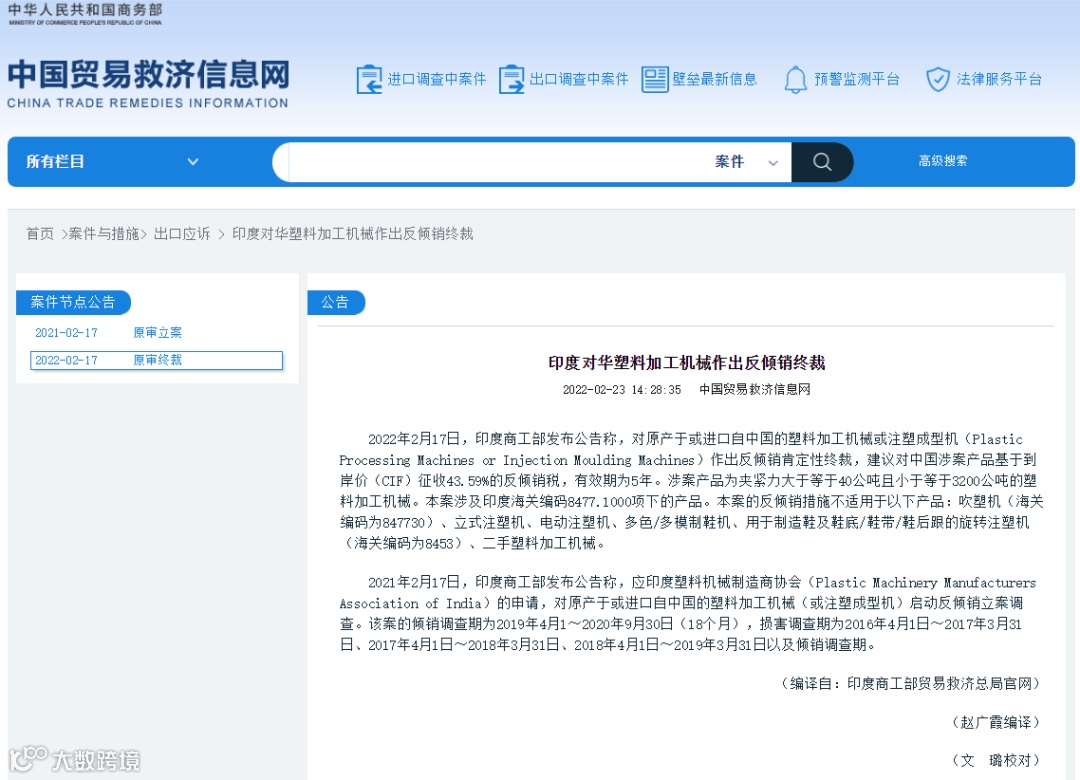The width and height of the screenshot is (1080, 780).
Task: Click the legal service shield icon
Action: pos(937,79)
